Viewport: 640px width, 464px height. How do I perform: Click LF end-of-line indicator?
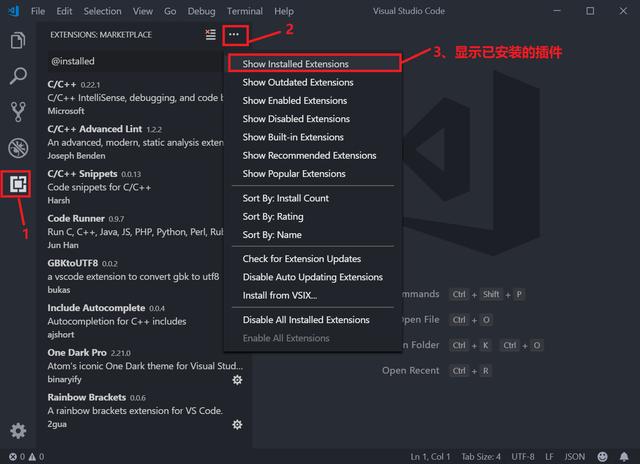pyautogui.click(x=549, y=457)
